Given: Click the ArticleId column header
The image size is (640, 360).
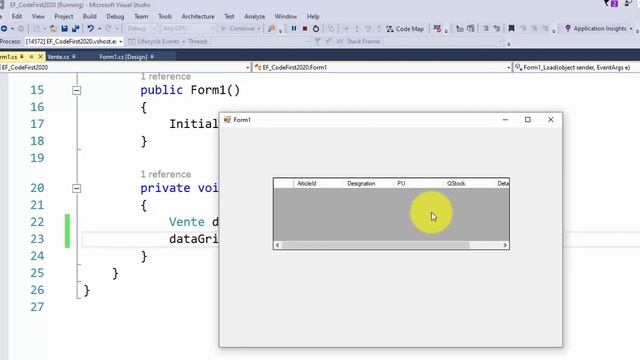Looking at the screenshot, I should point(318,184).
